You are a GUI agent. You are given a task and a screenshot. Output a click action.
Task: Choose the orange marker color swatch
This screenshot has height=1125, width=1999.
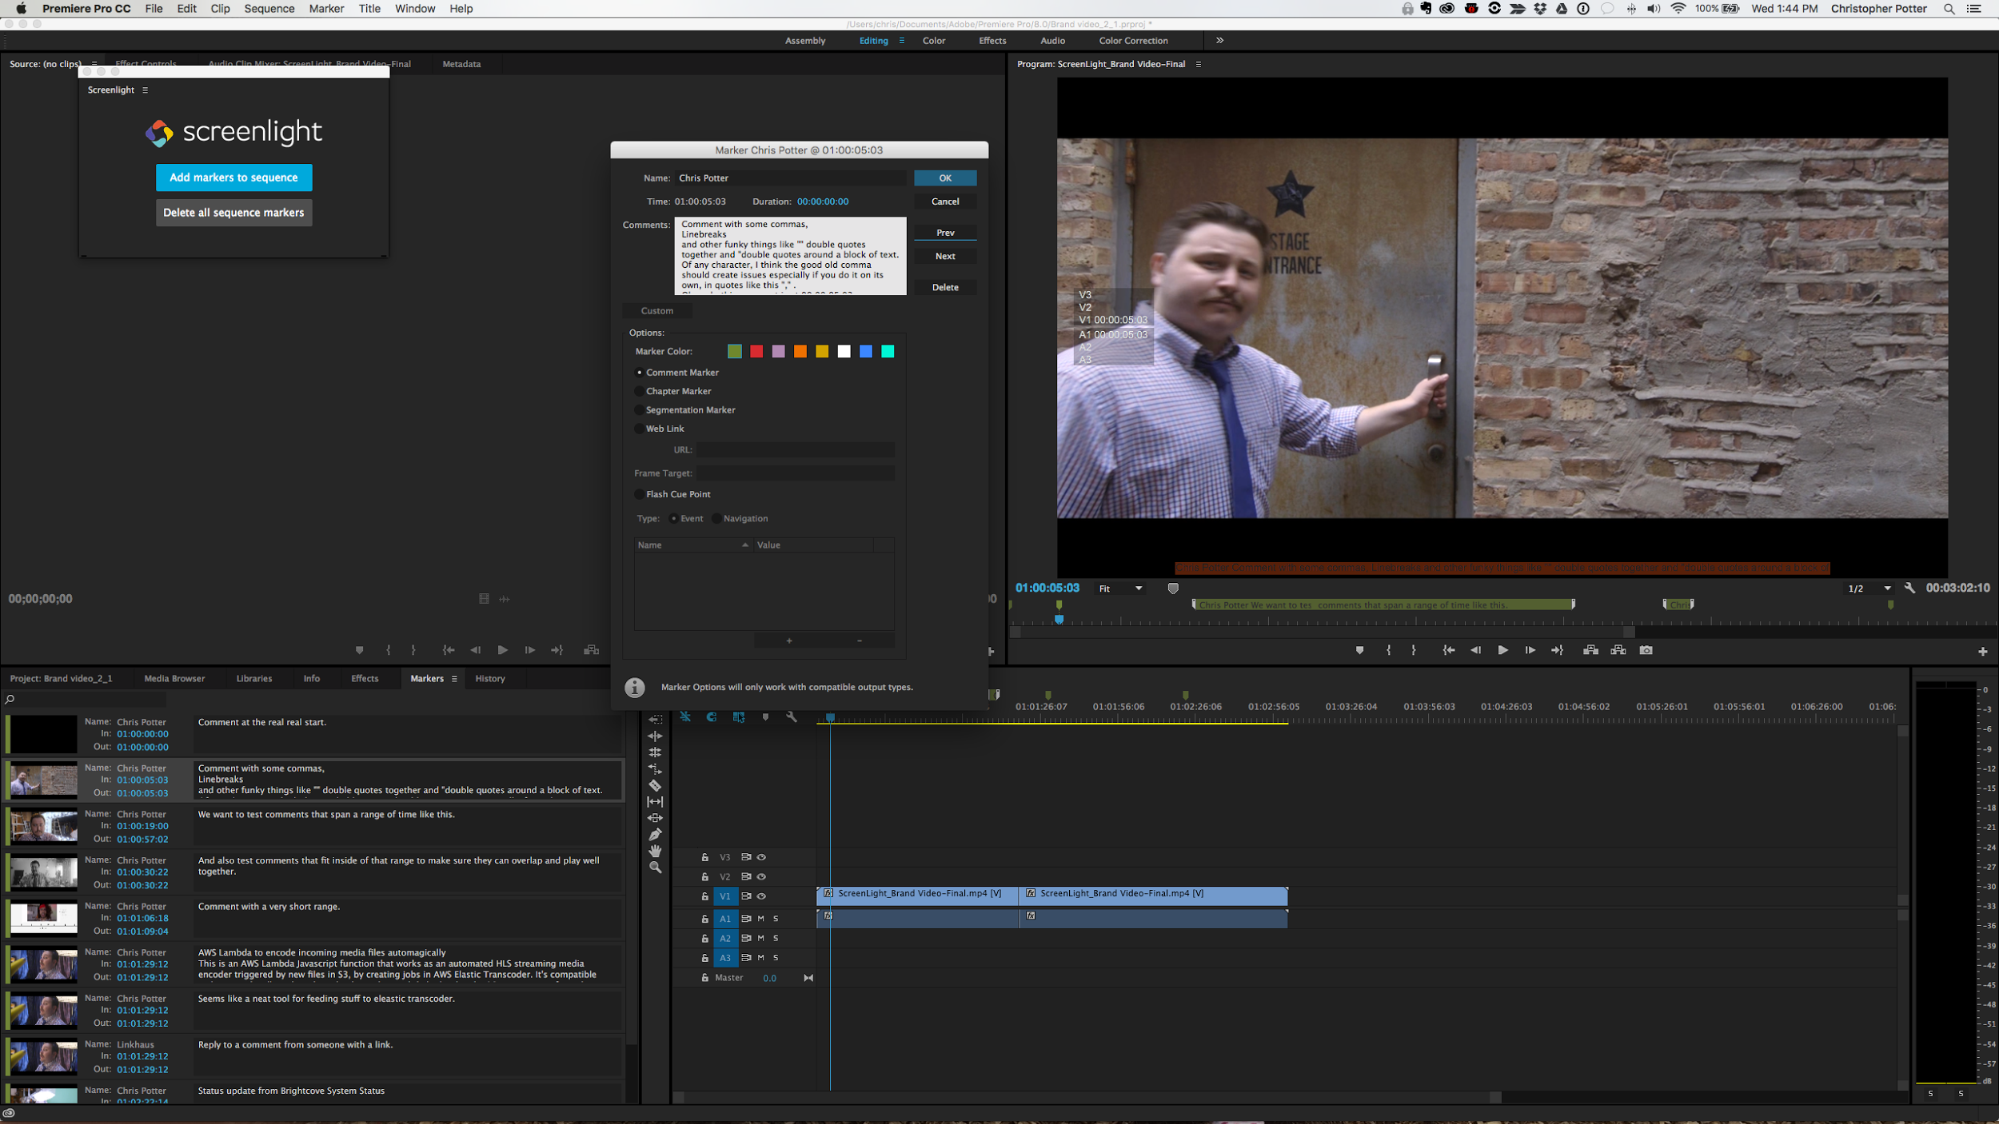coord(800,351)
